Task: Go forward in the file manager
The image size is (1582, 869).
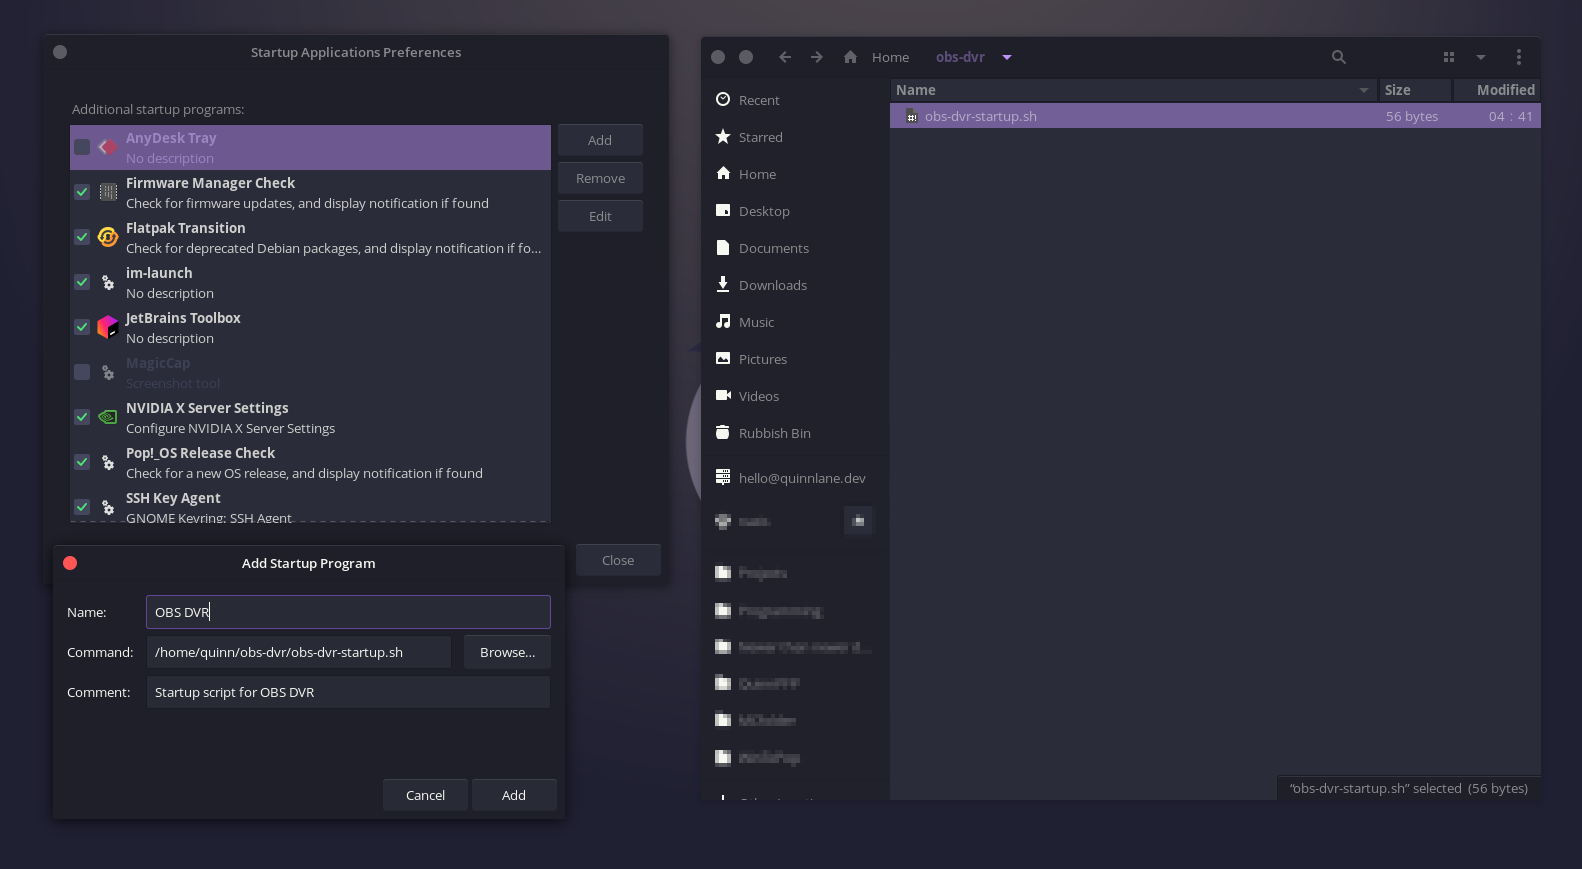Action: click(817, 57)
